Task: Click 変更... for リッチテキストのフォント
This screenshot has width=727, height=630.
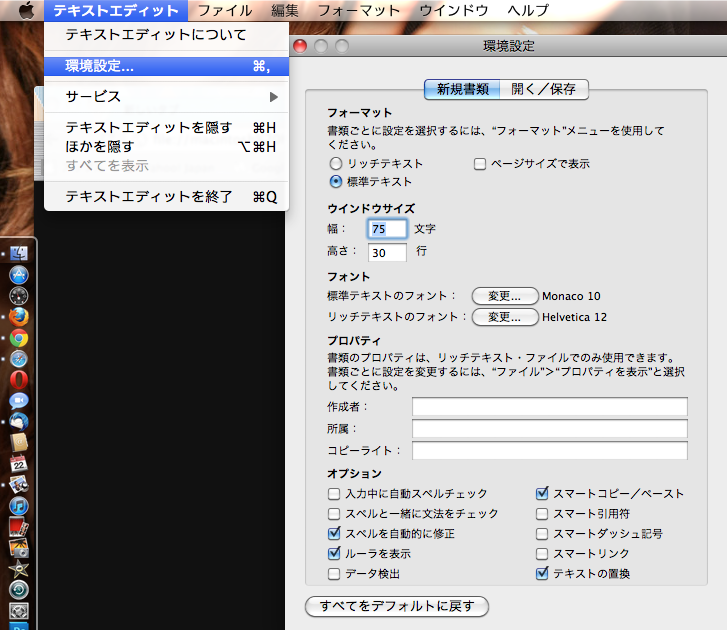Action: [x=504, y=317]
